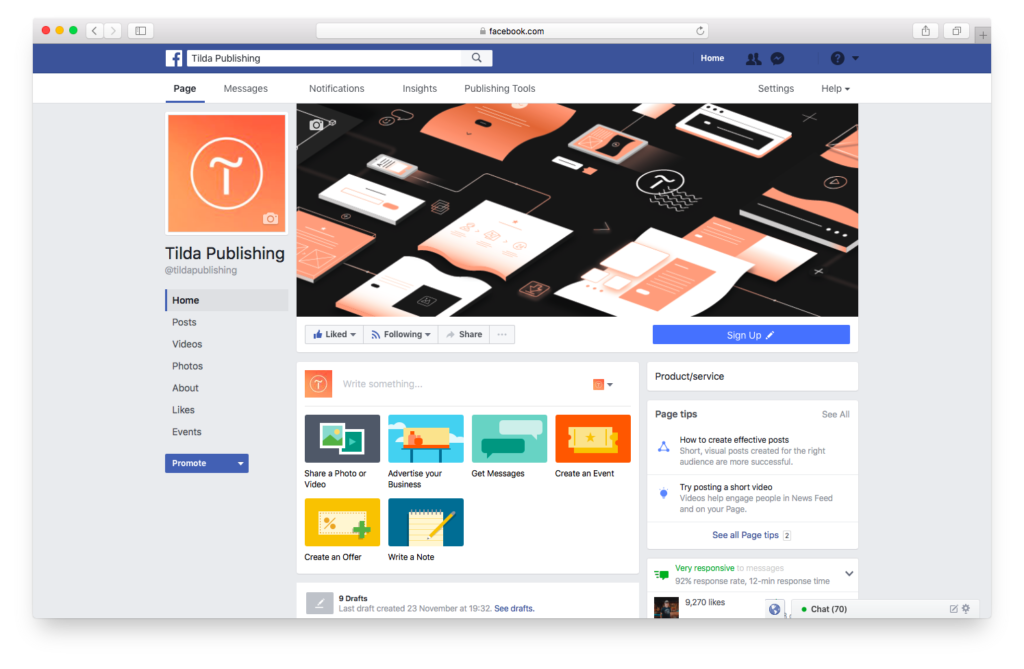Click the compose new message icon in chat bar
This screenshot has width=1024, height=669.
953,609
